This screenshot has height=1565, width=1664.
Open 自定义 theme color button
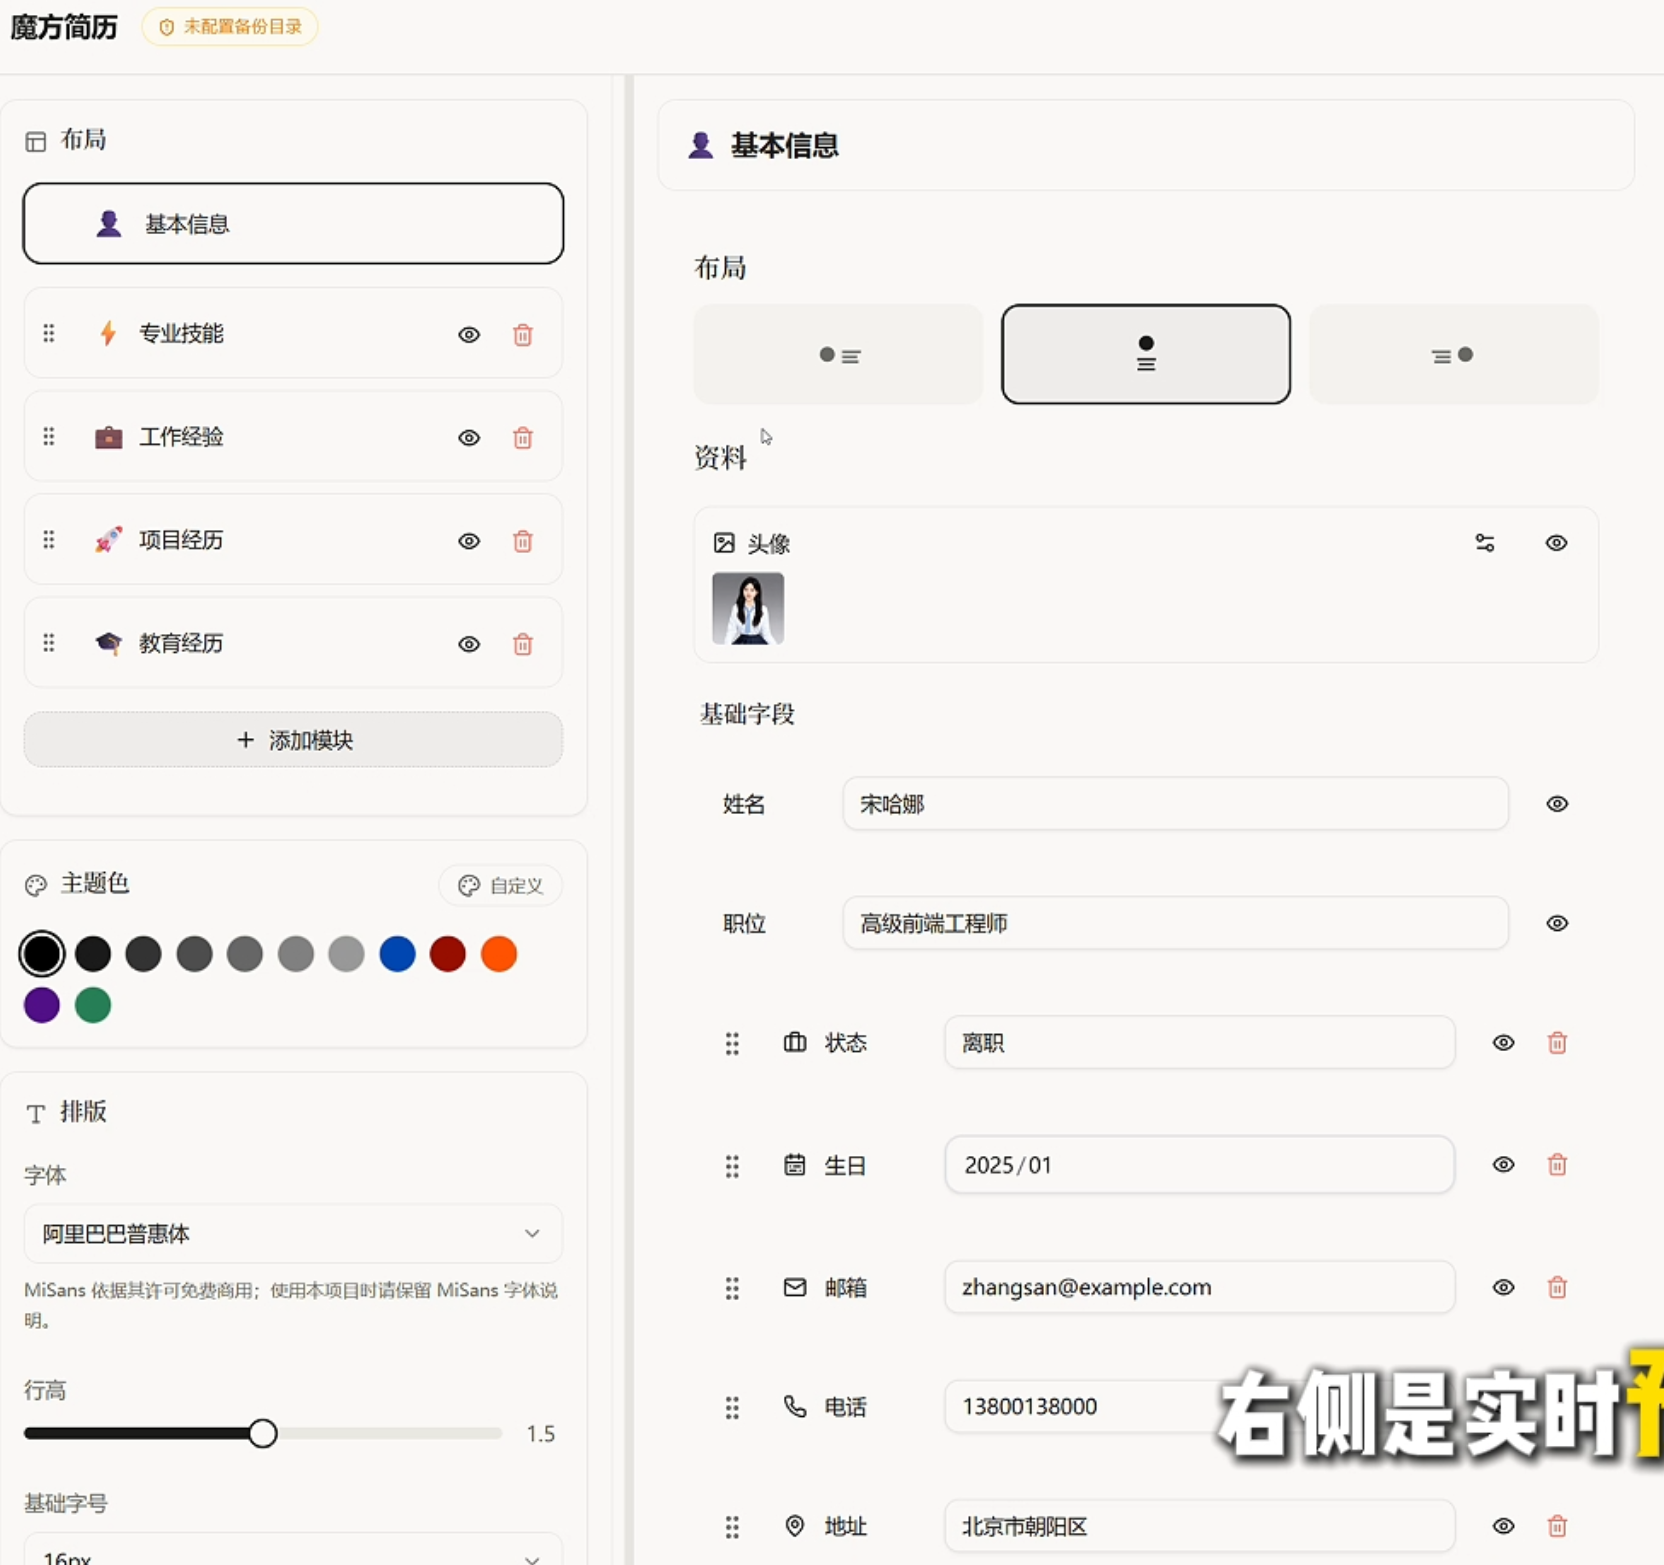pos(501,885)
